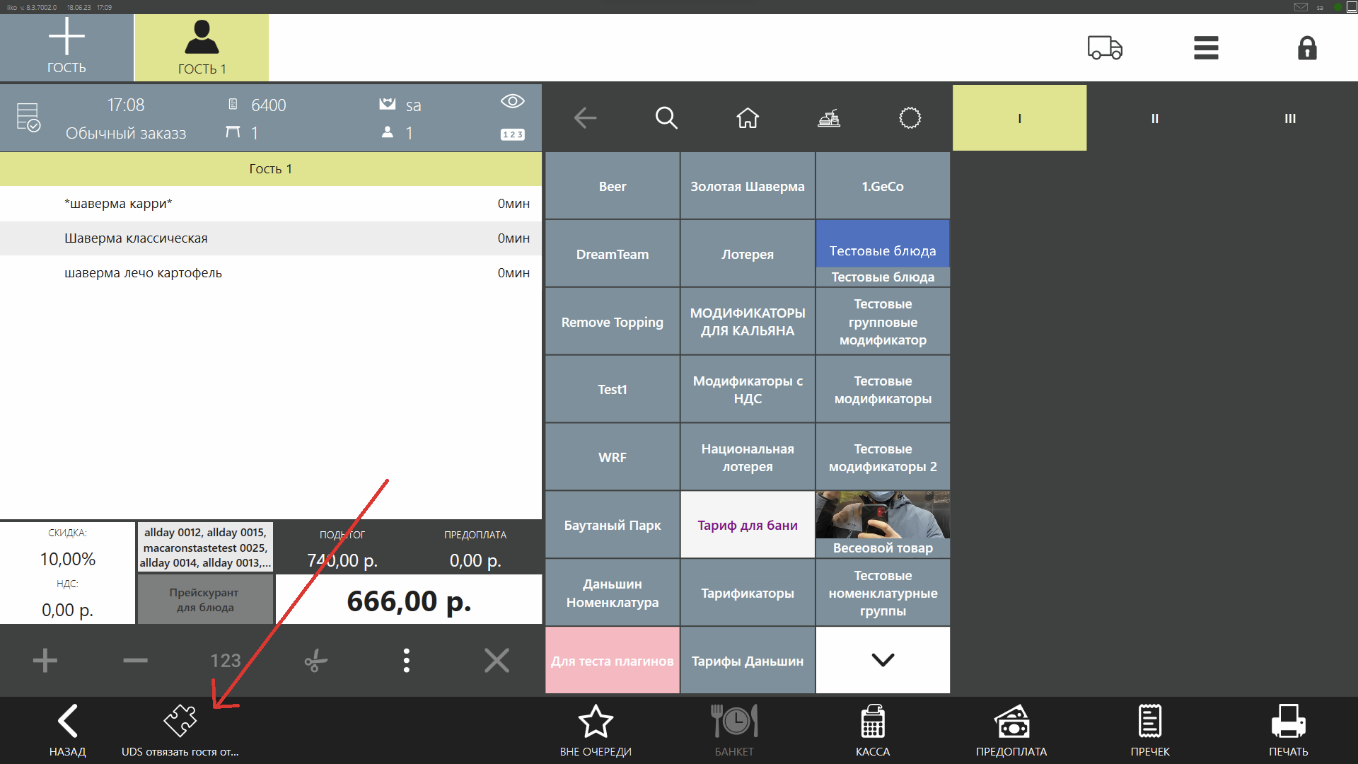Go to menu home icon
Image resolution: width=1358 pixels, height=764 pixels.
click(x=747, y=118)
